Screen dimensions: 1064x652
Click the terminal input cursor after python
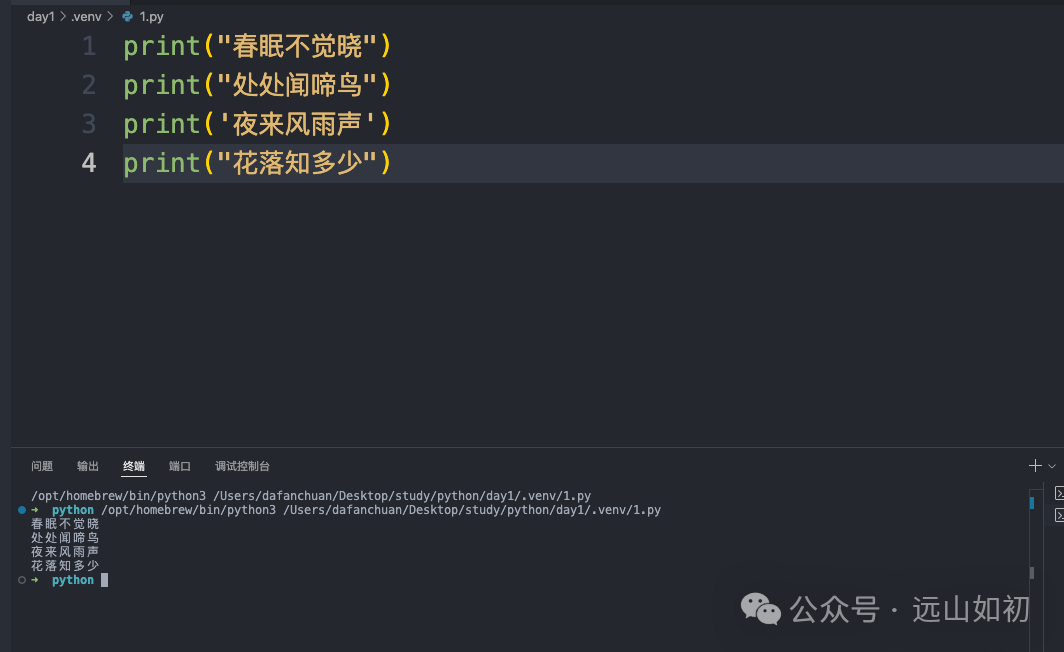tap(104, 580)
